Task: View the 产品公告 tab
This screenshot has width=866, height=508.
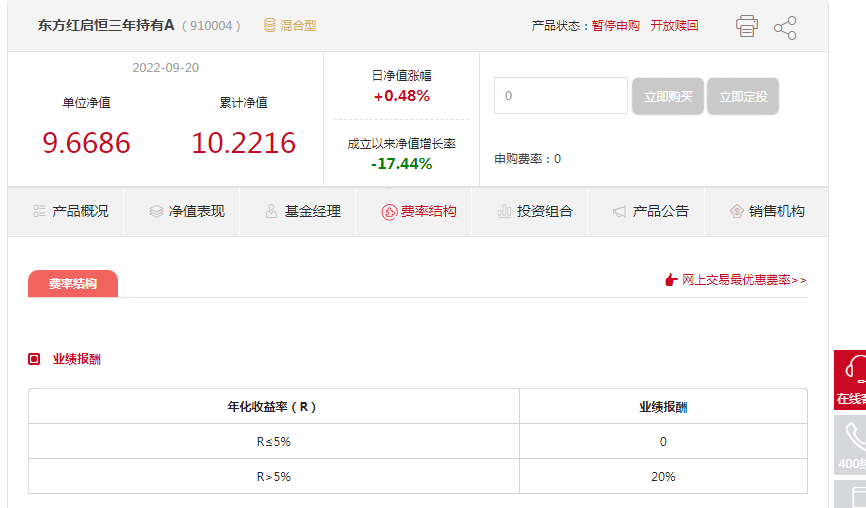Action: pos(651,211)
